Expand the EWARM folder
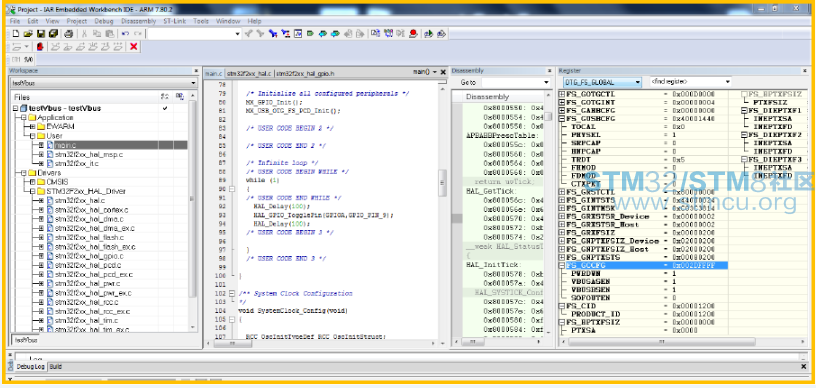This screenshot has width=816, height=388. click(32, 126)
